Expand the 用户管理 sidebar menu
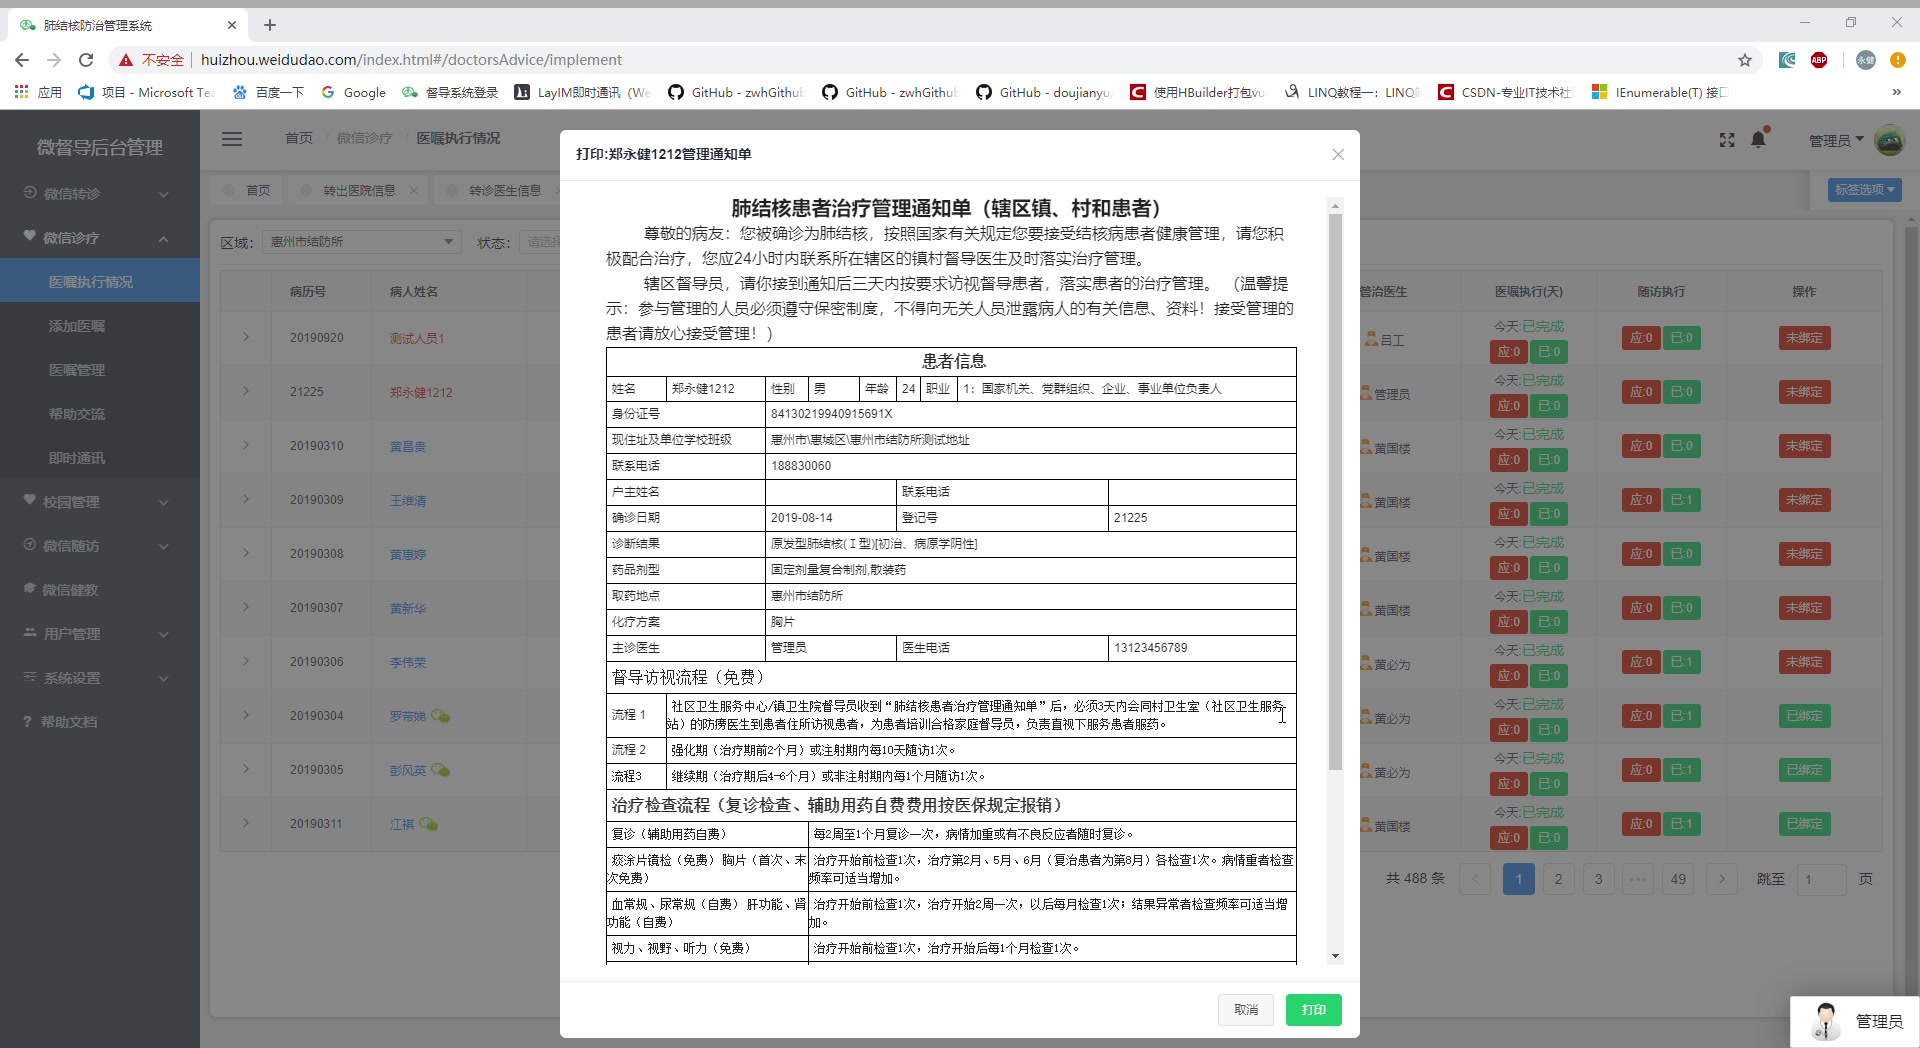Viewport: 1920px width, 1048px height. click(x=100, y=634)
